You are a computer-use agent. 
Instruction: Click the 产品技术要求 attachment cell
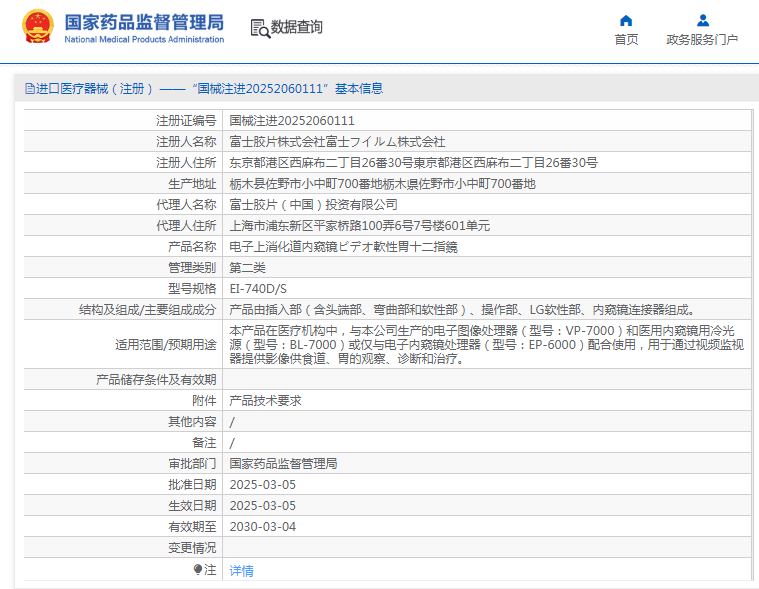coord(265,400)
